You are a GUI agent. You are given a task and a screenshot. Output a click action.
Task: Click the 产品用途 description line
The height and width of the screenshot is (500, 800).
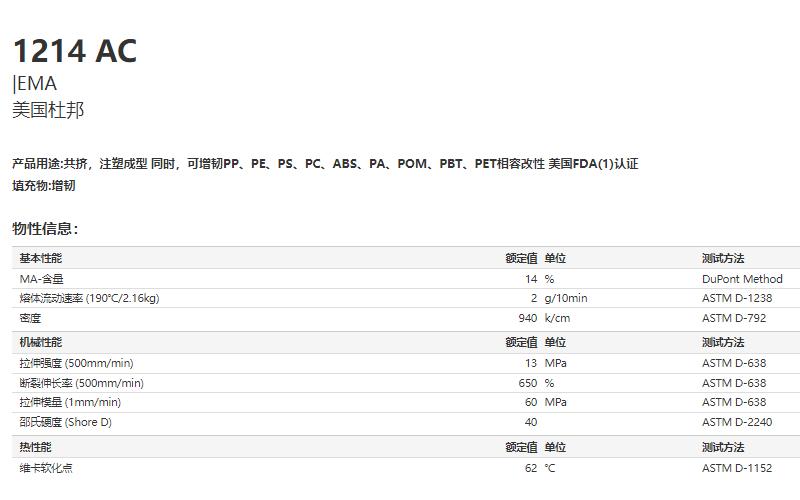coord(325,164)
